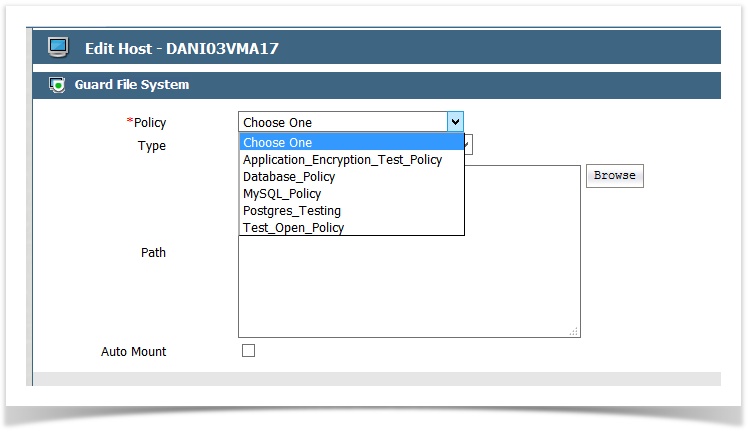Screen dimensions: 755x435
Task: Click the monitor icon beside Edit Host
Action: tap(58, 47)
